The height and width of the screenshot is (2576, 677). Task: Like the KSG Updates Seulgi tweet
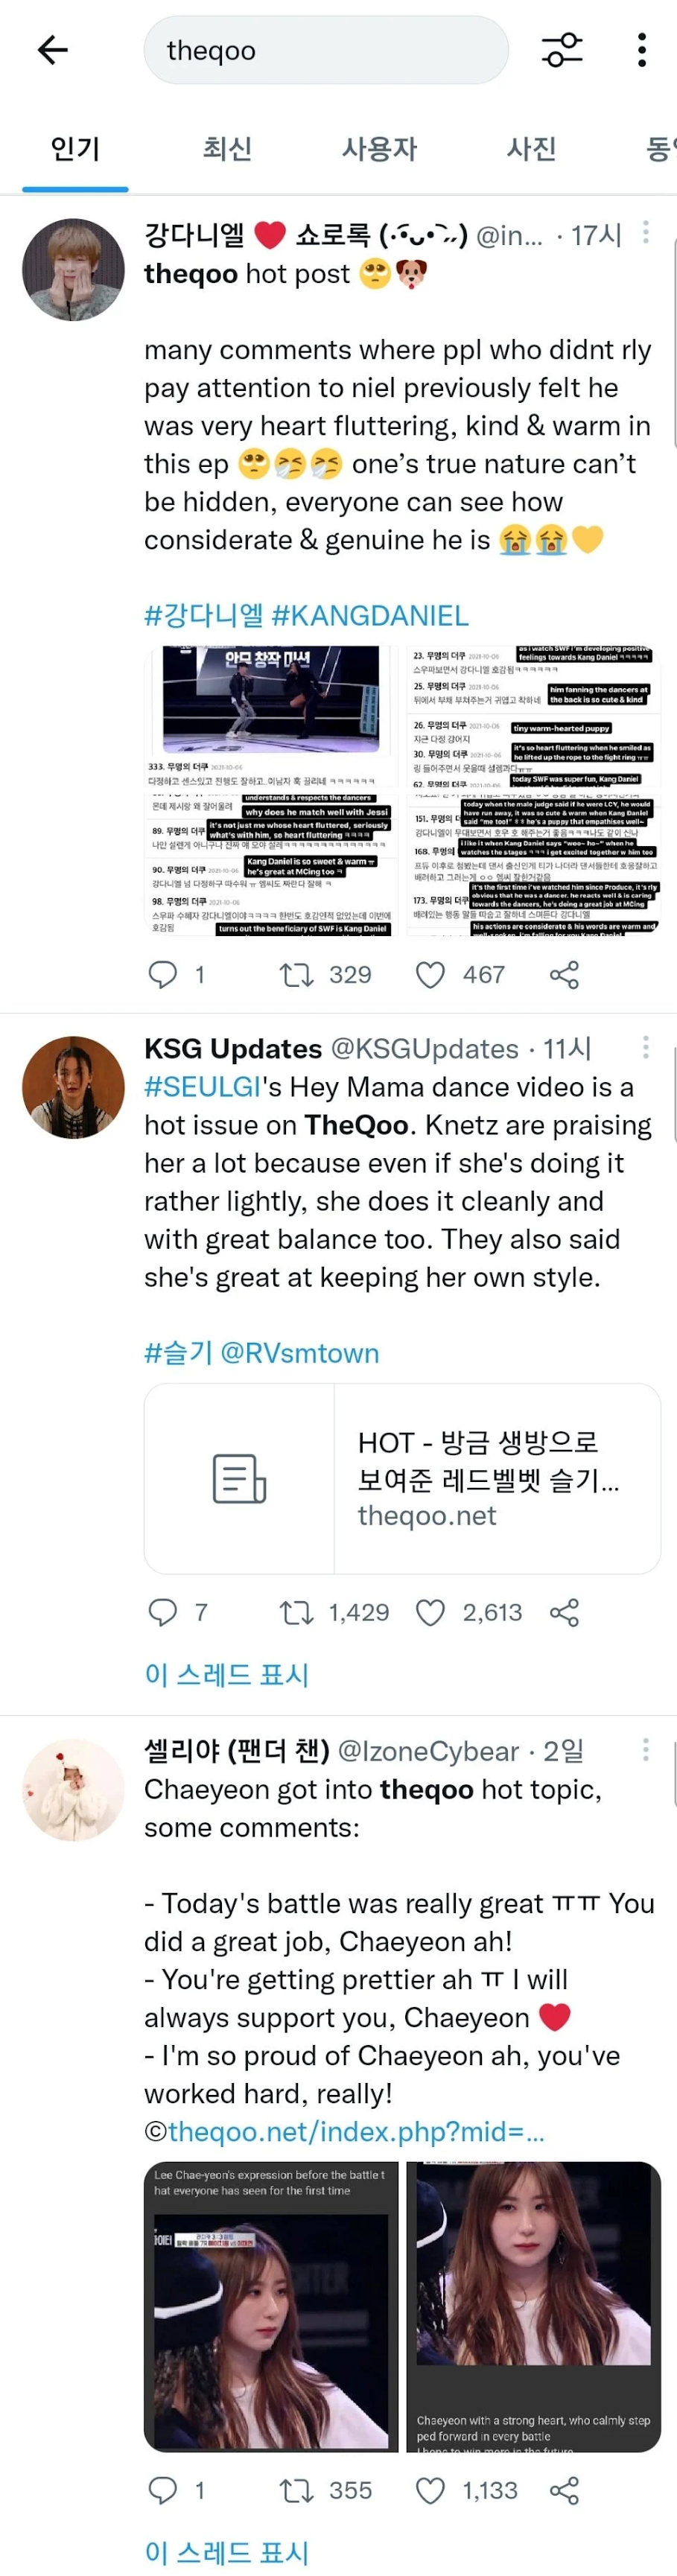[x=430, y=1611]
